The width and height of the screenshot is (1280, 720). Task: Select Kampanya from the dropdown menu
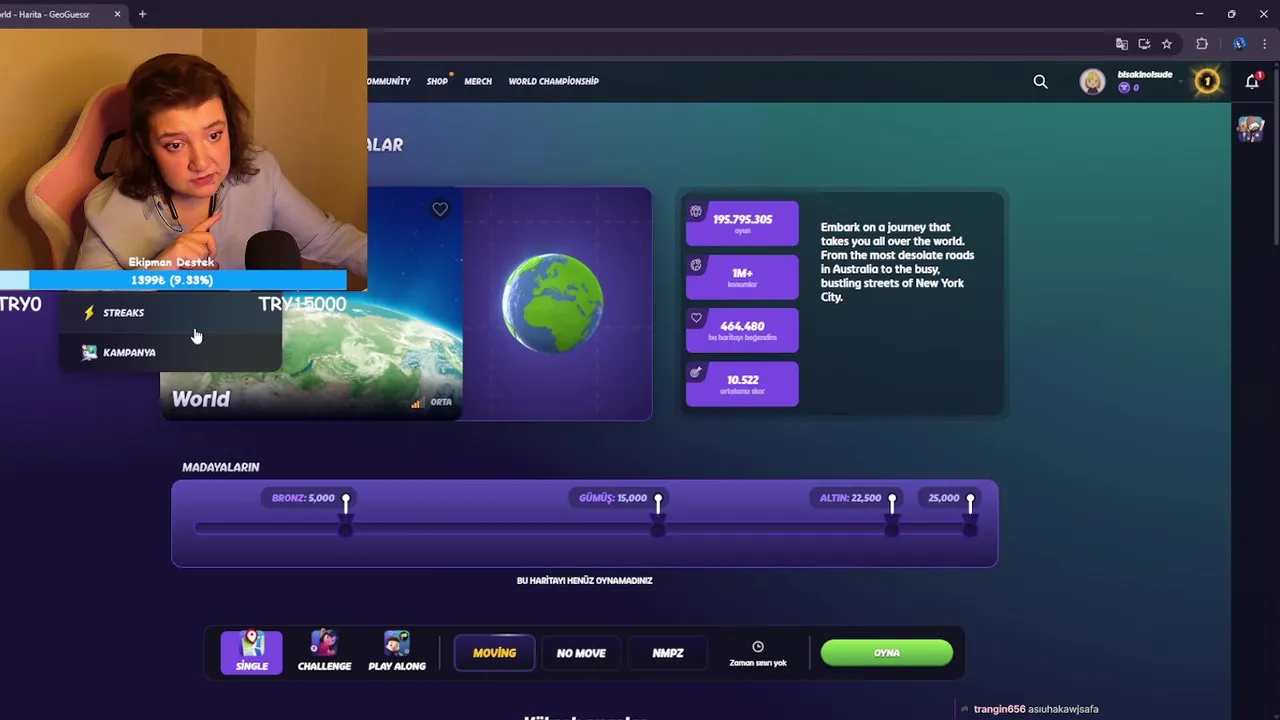point(170,352)
